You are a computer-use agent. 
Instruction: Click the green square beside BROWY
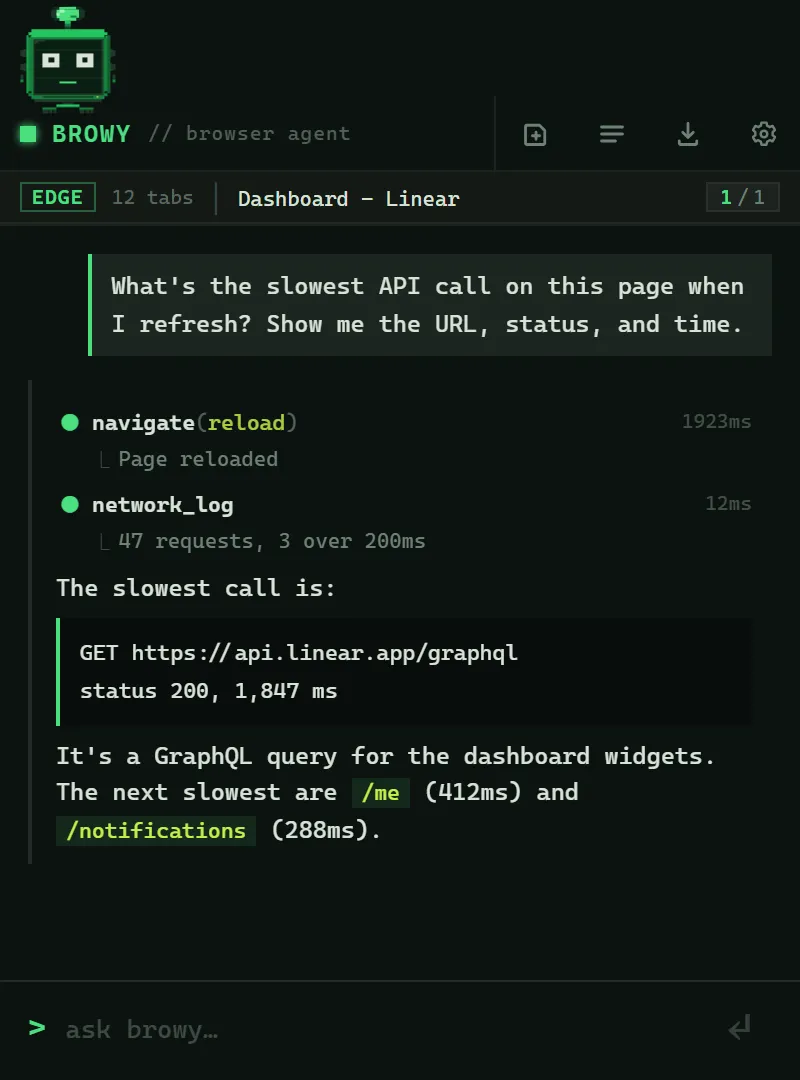(x=28, y=134)
